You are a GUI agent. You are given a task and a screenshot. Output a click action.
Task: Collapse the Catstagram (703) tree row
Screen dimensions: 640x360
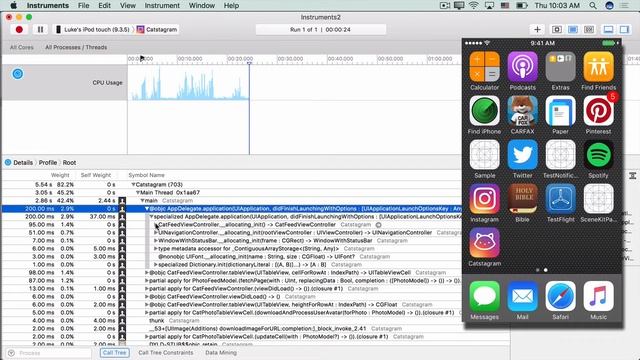click(x=133, y=185)
